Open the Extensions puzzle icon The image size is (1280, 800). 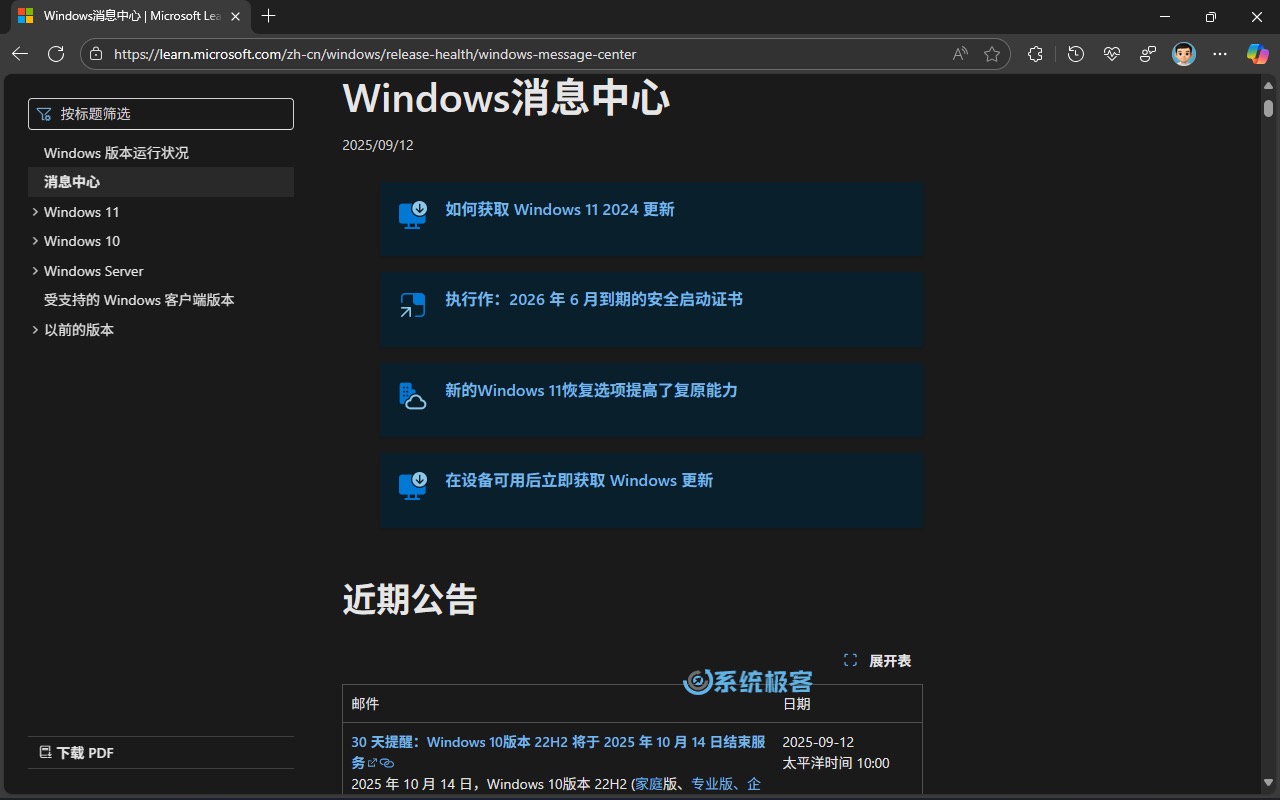(1035, 54)
